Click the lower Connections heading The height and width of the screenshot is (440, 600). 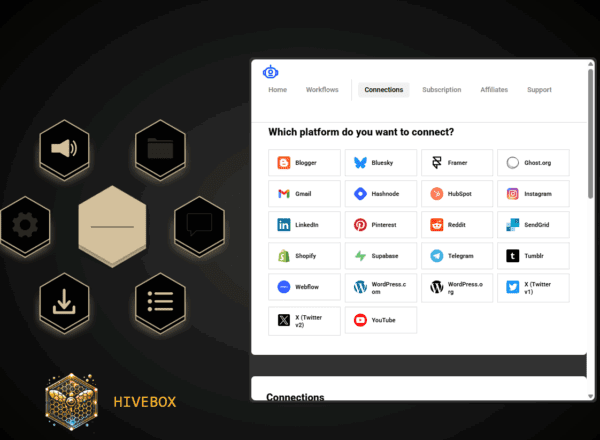click(x=295, y=397)
